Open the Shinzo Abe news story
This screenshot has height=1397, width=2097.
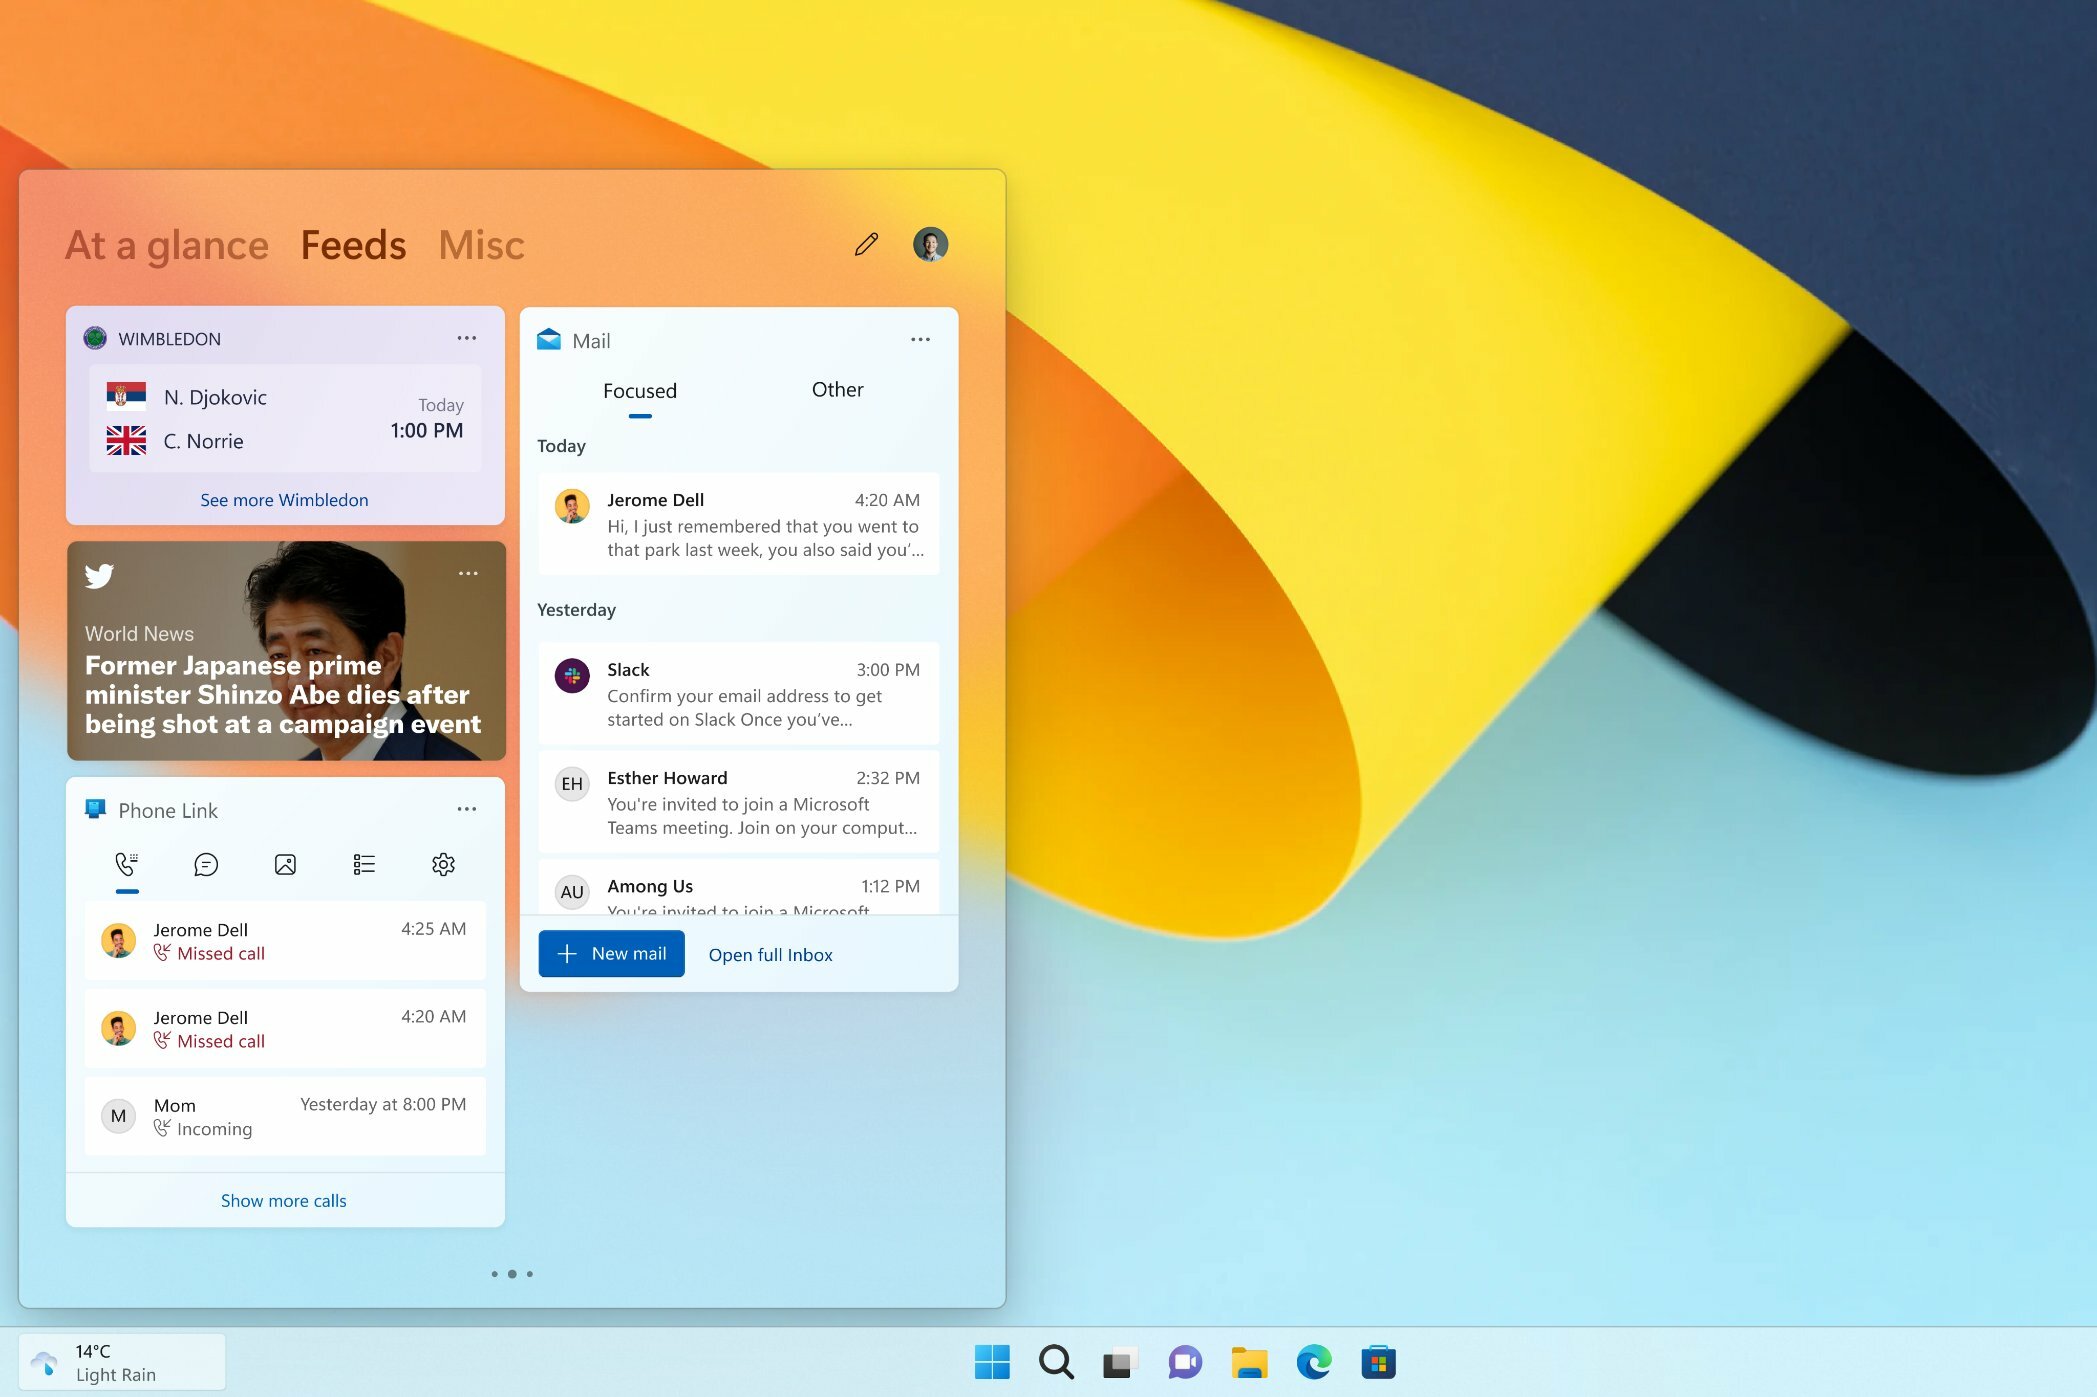pyautogui.click(x=286, y=651)
